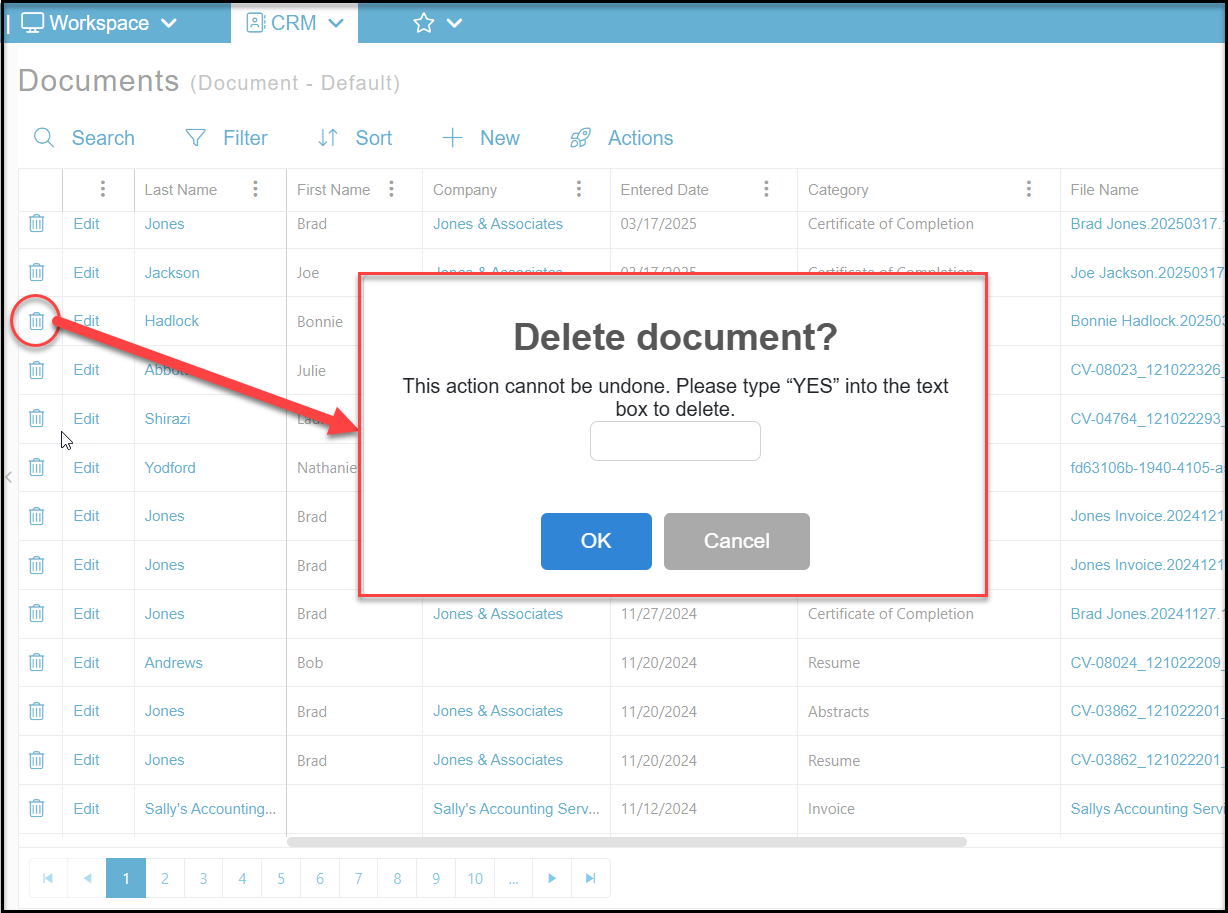Open the Sally's Accounting Serv... company link
The image size is (1228, 913).
coord(516,808)
